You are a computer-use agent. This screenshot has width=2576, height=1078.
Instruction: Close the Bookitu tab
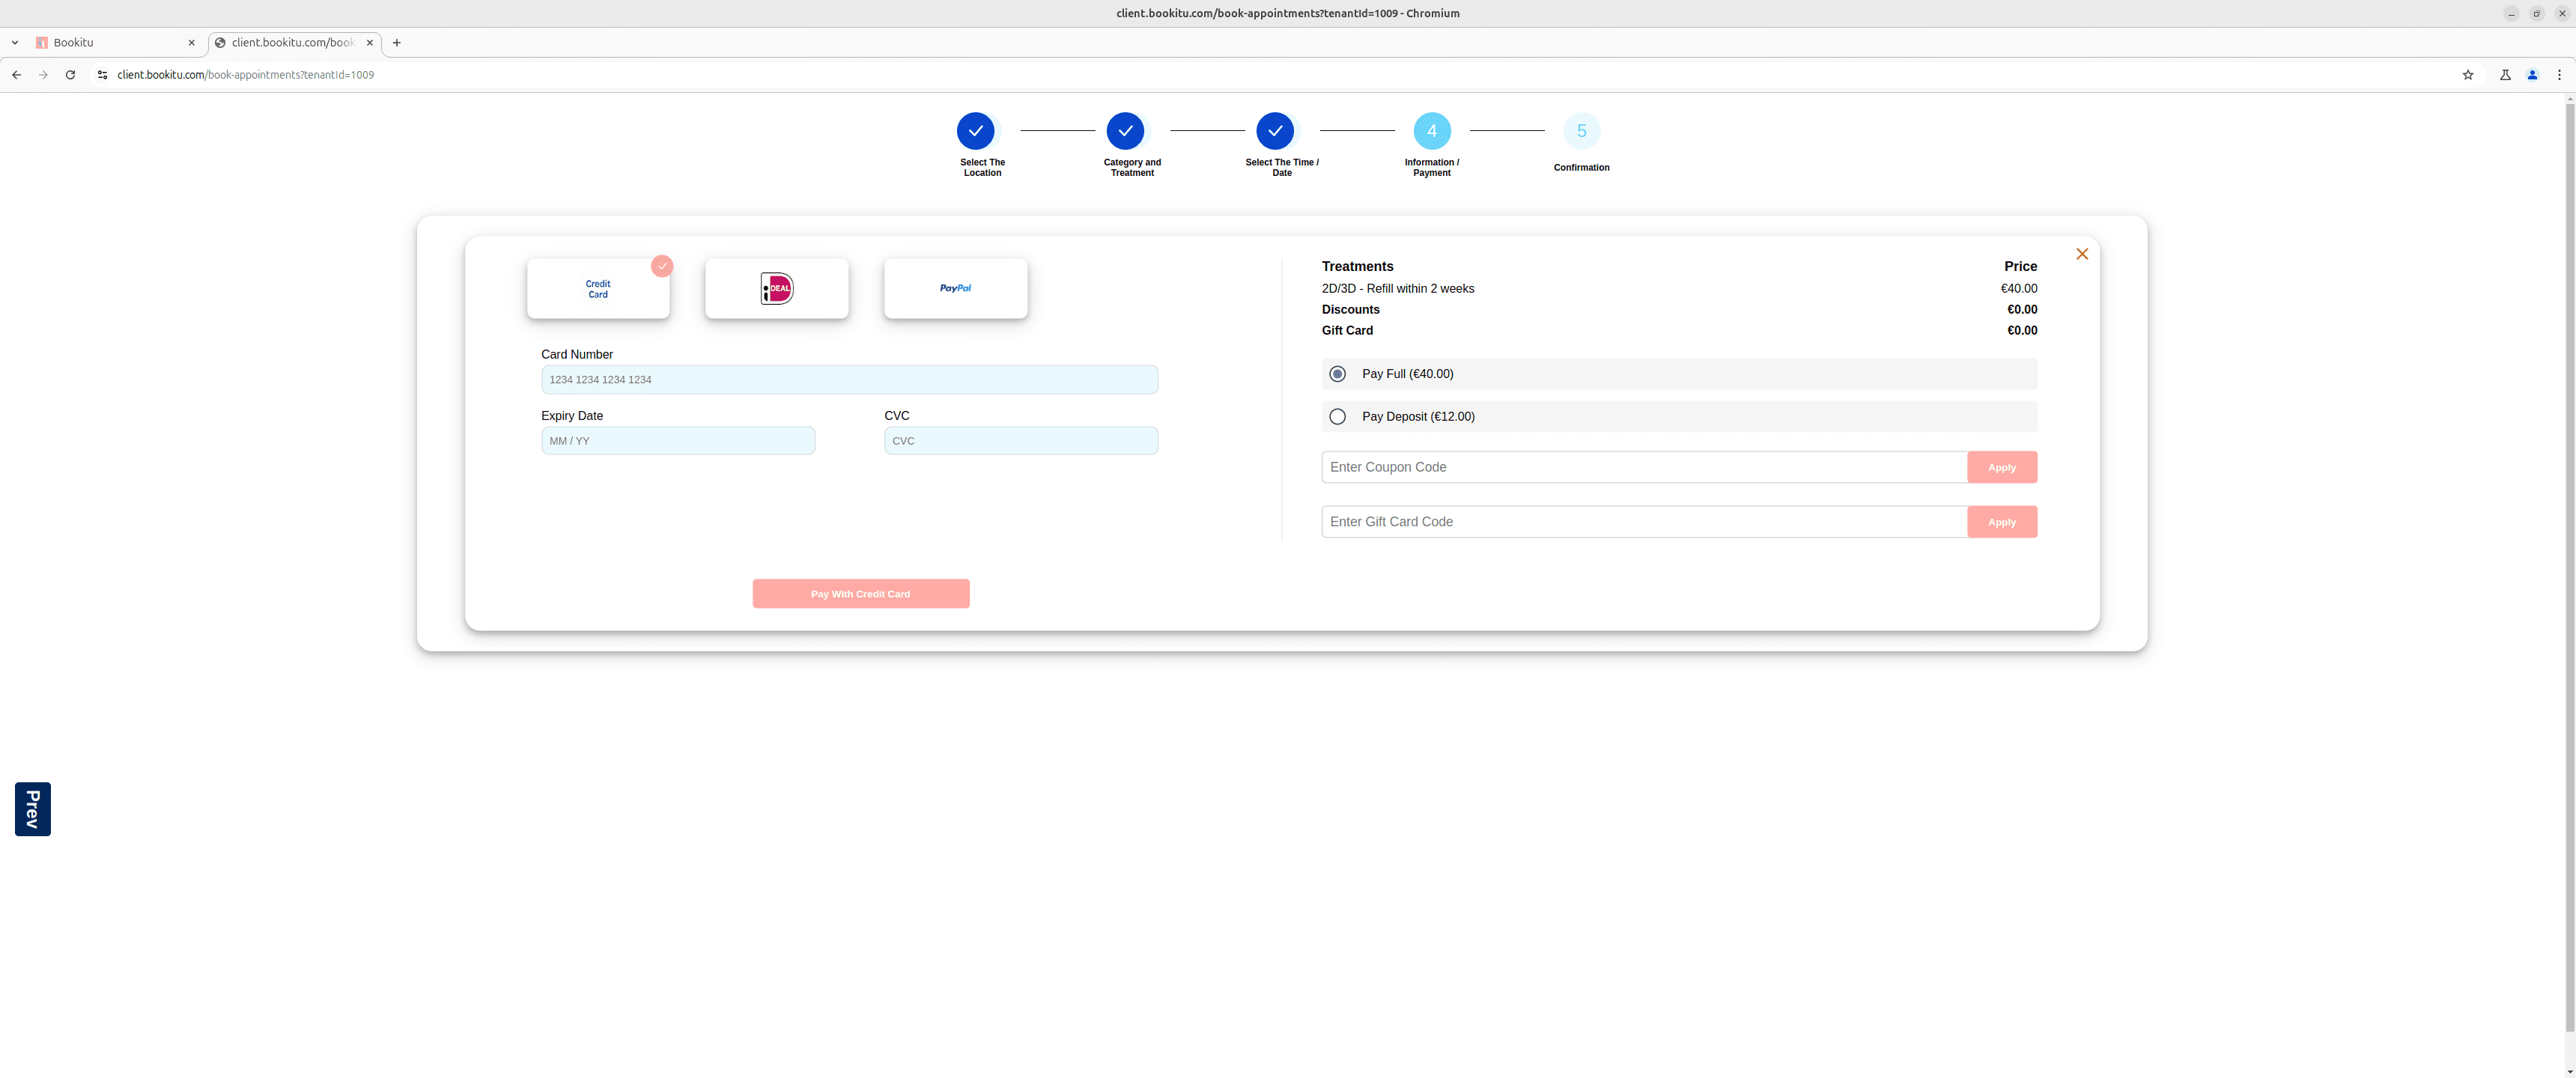pyautogui.click(x=192, y=43)
